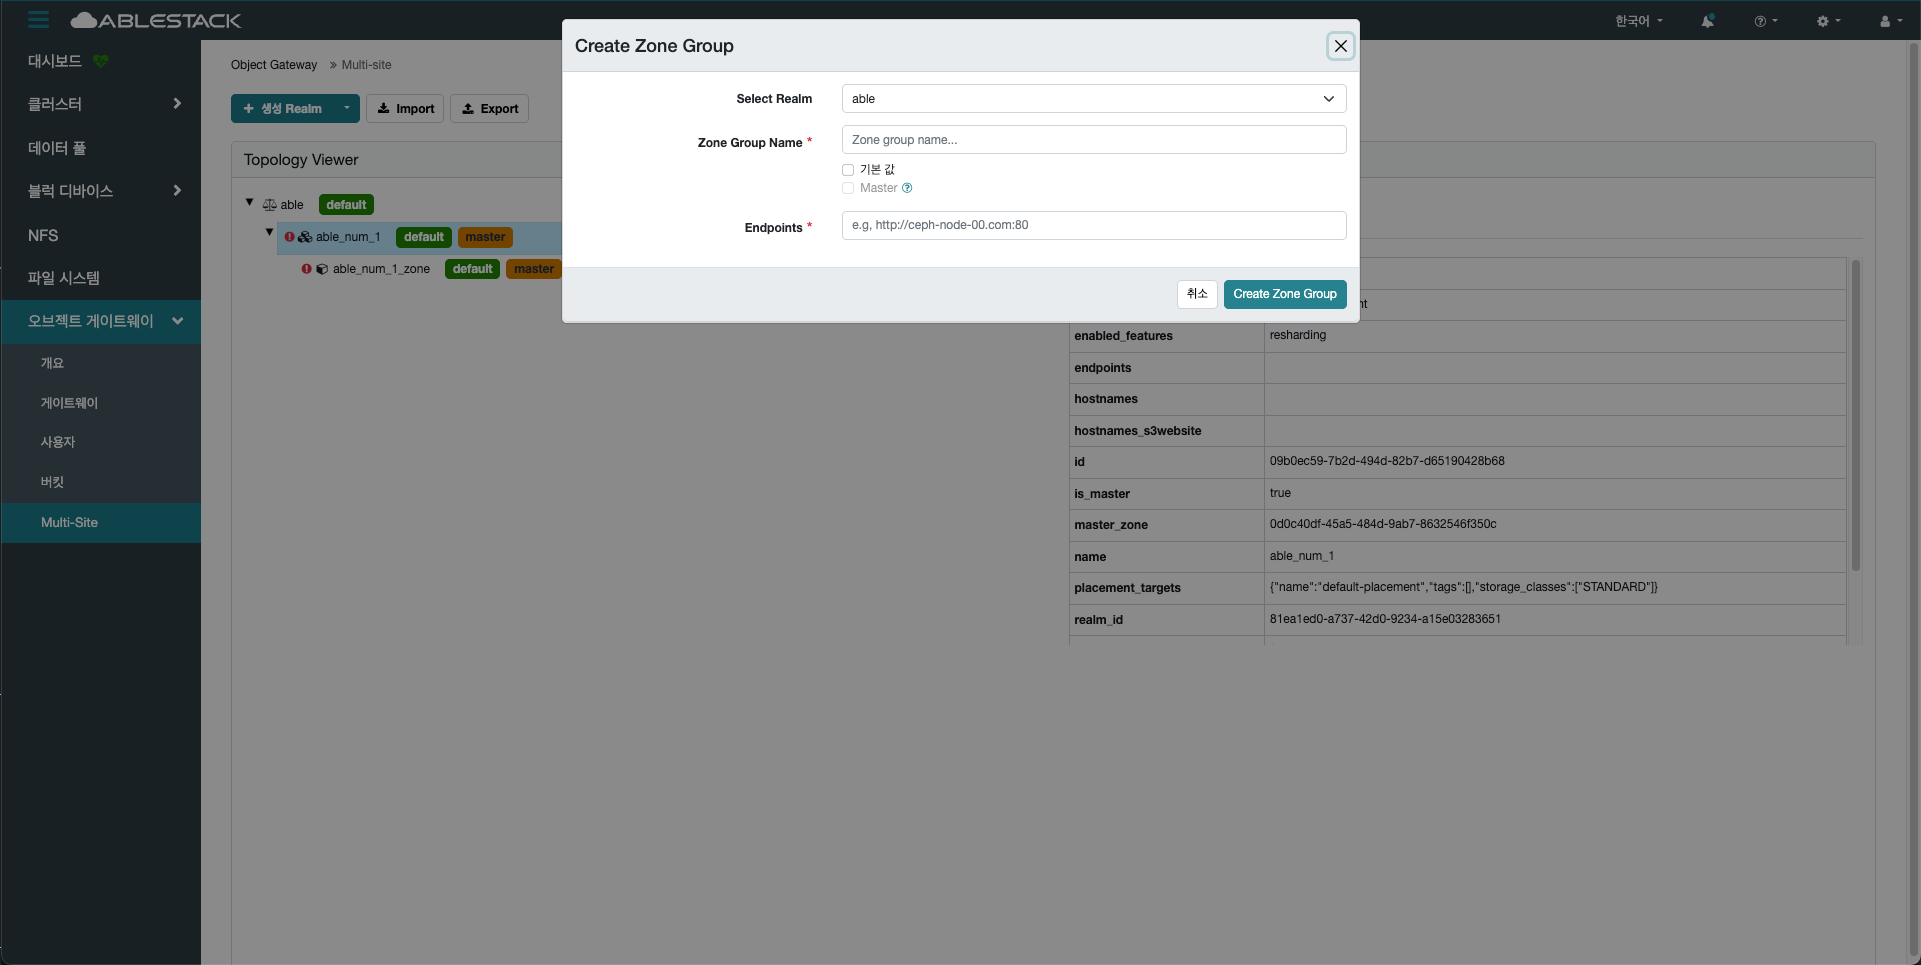Close the Create Zone Group dialog
1921x965 pixels.
coord(1341,46)
